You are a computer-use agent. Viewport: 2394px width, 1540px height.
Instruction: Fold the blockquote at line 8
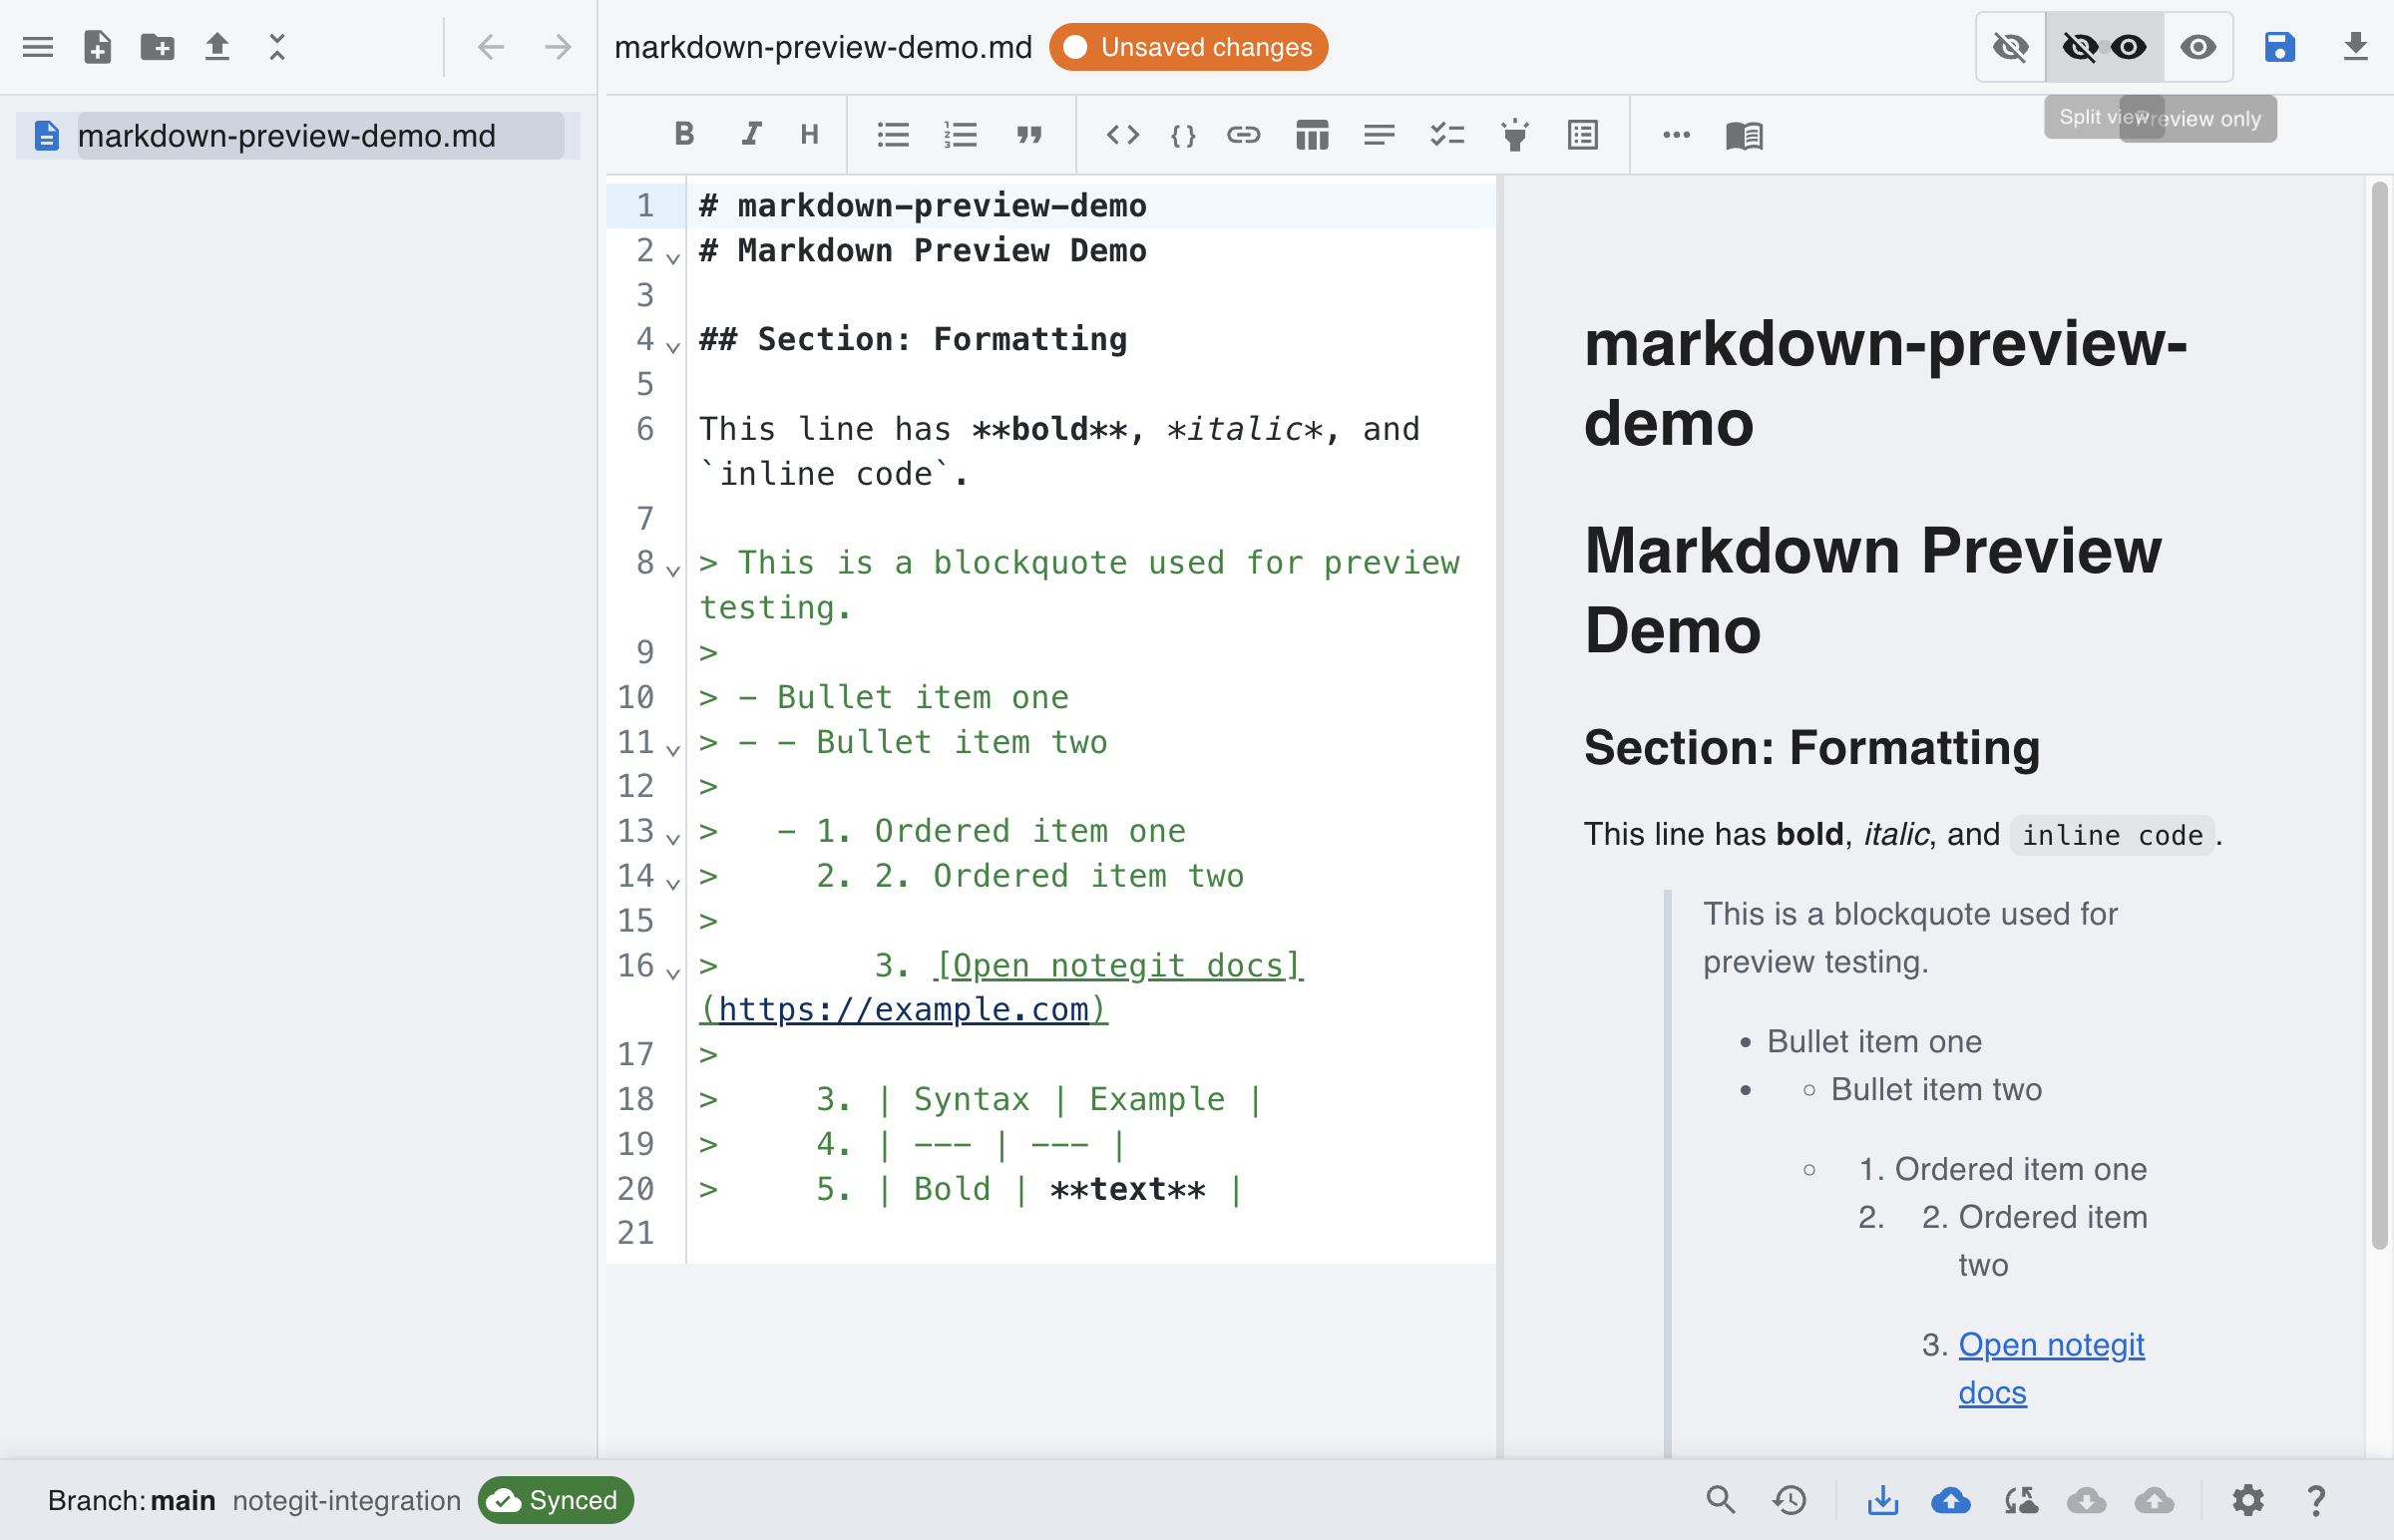pos(673,570)
